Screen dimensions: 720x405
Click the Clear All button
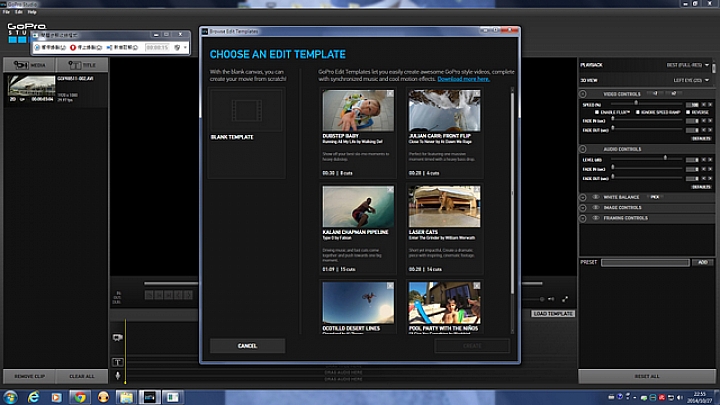pos(82,376)
